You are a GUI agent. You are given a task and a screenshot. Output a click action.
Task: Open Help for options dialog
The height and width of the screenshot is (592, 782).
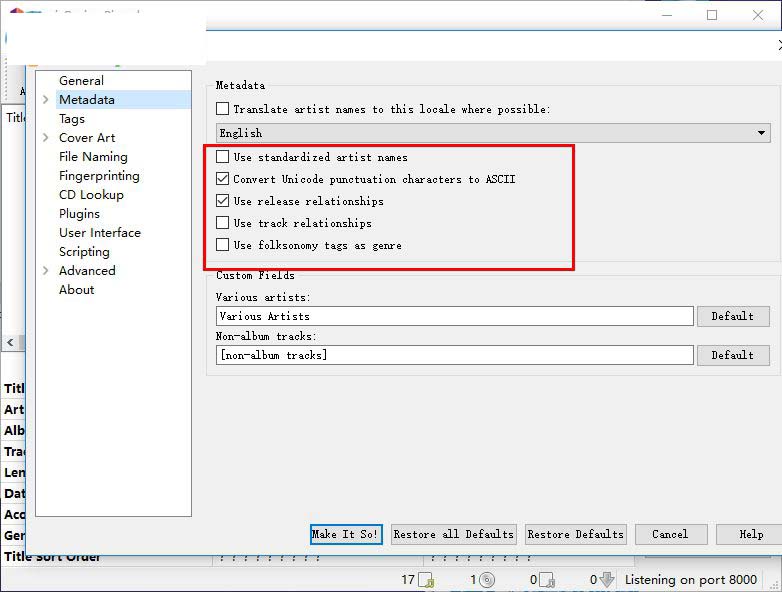pyautogui.click(x=751, y=534)
